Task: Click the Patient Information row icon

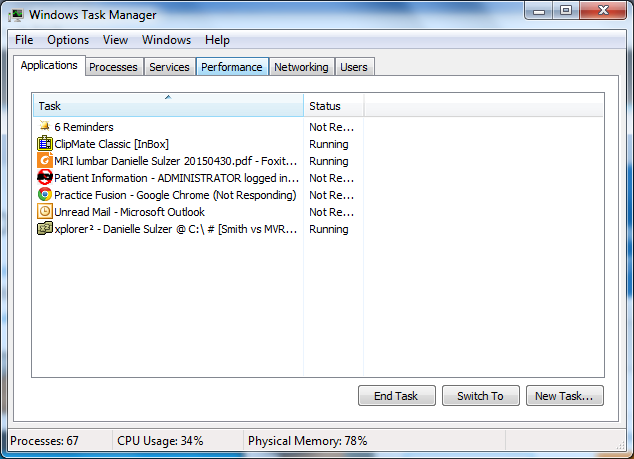Action: (x=44, y=178)
